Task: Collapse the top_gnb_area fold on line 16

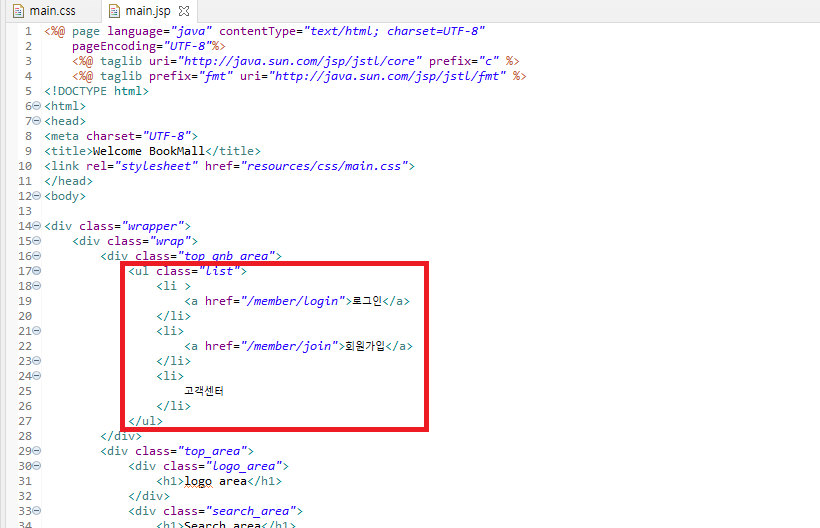Action: pyautogui.click(x=37, y=256)
